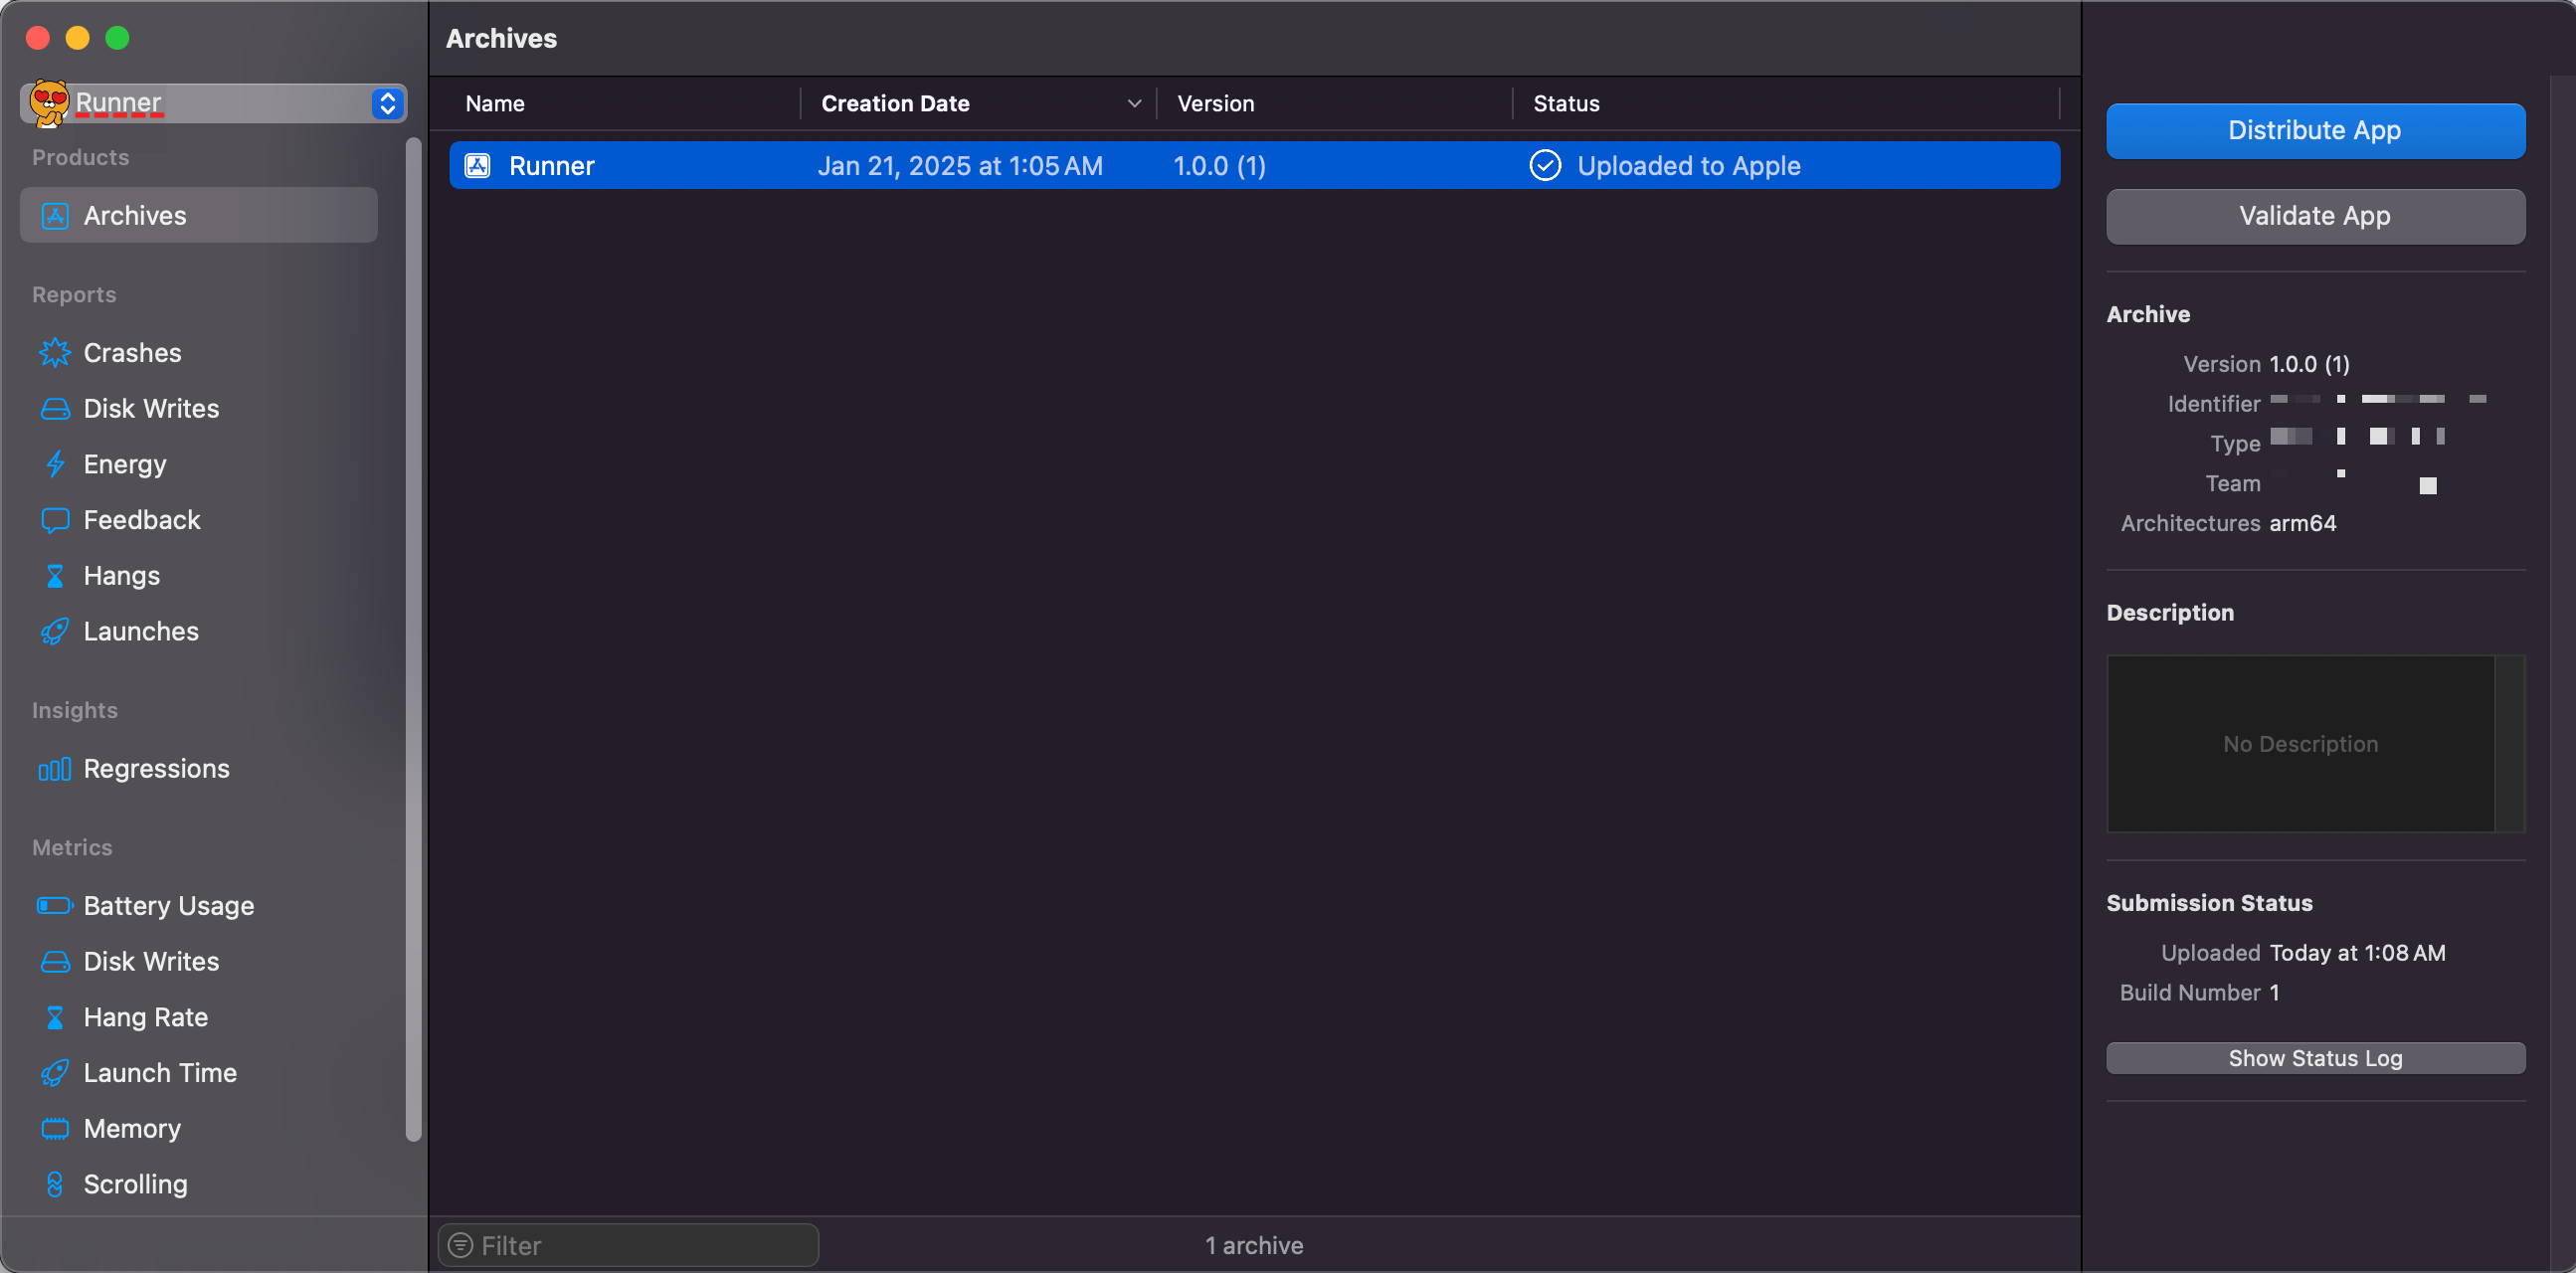This screenshot has width=2576, height=1273.
Task: Click the Energy lightning icon
Action: coord(55,465)
